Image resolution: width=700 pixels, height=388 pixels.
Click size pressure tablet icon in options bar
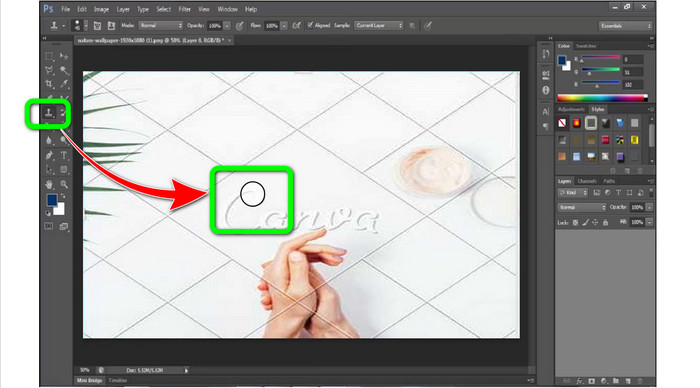coord(428,26)
